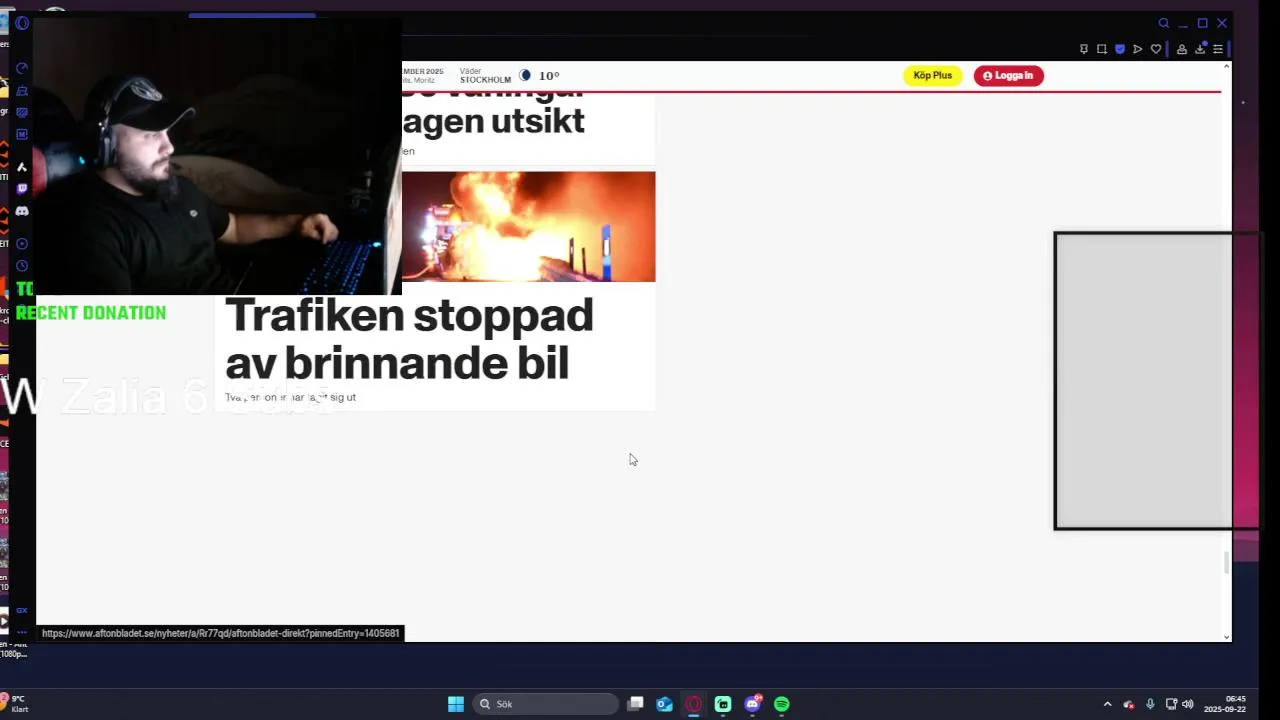Open Discord from the taskbar
This screenshot has width=1280, height=720.
(x=753, y=704)
